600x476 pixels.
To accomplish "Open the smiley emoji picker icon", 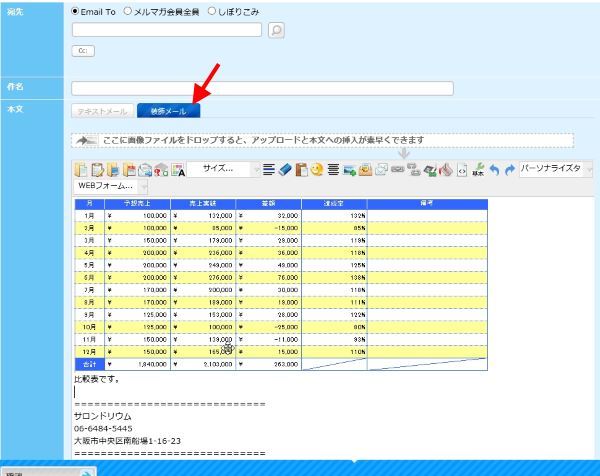I will pos(317,169).
